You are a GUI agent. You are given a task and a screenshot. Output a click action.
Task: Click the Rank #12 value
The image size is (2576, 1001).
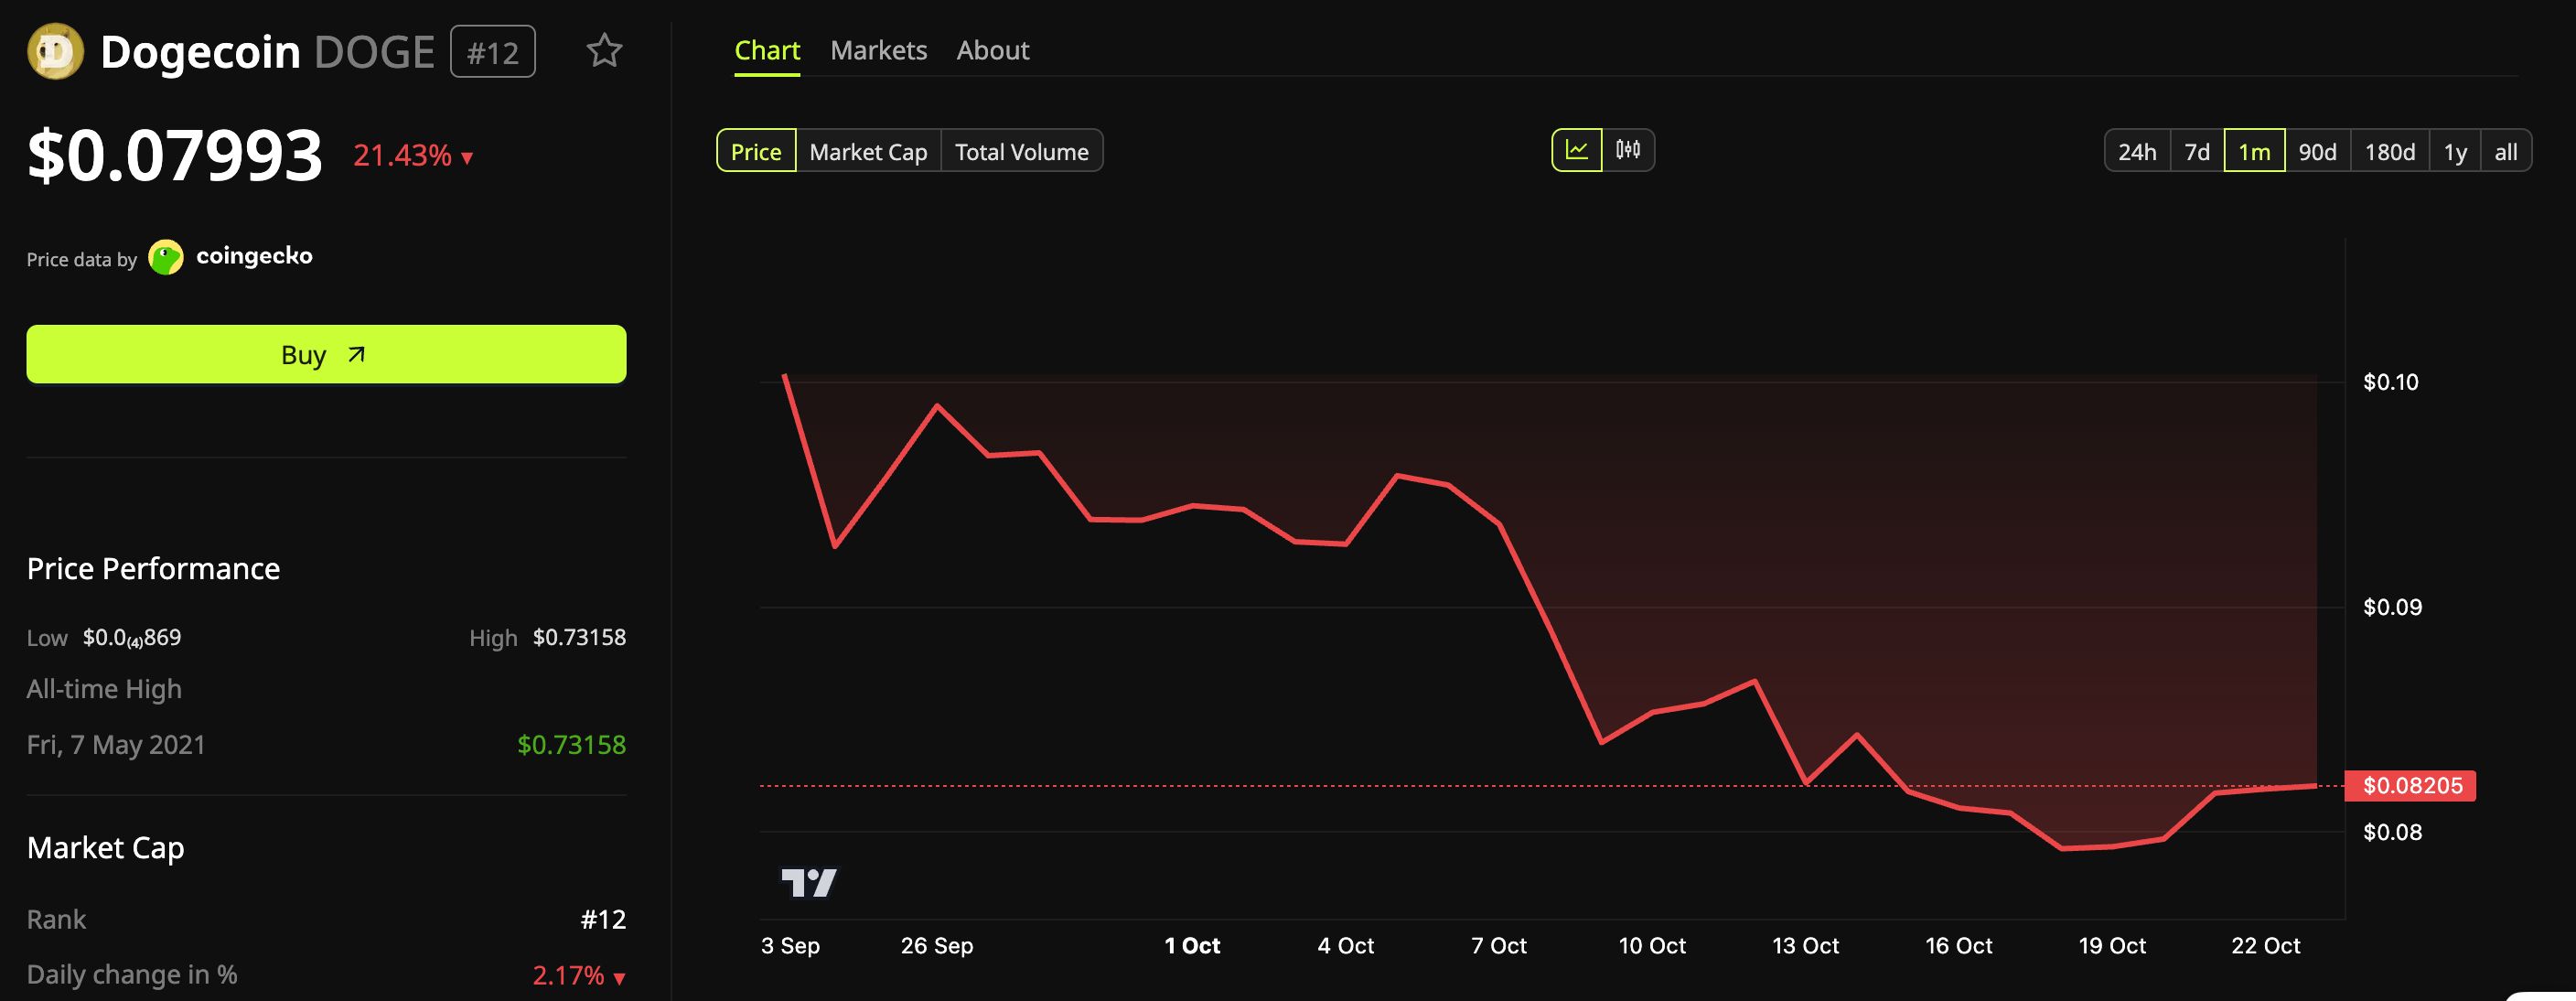603,919
